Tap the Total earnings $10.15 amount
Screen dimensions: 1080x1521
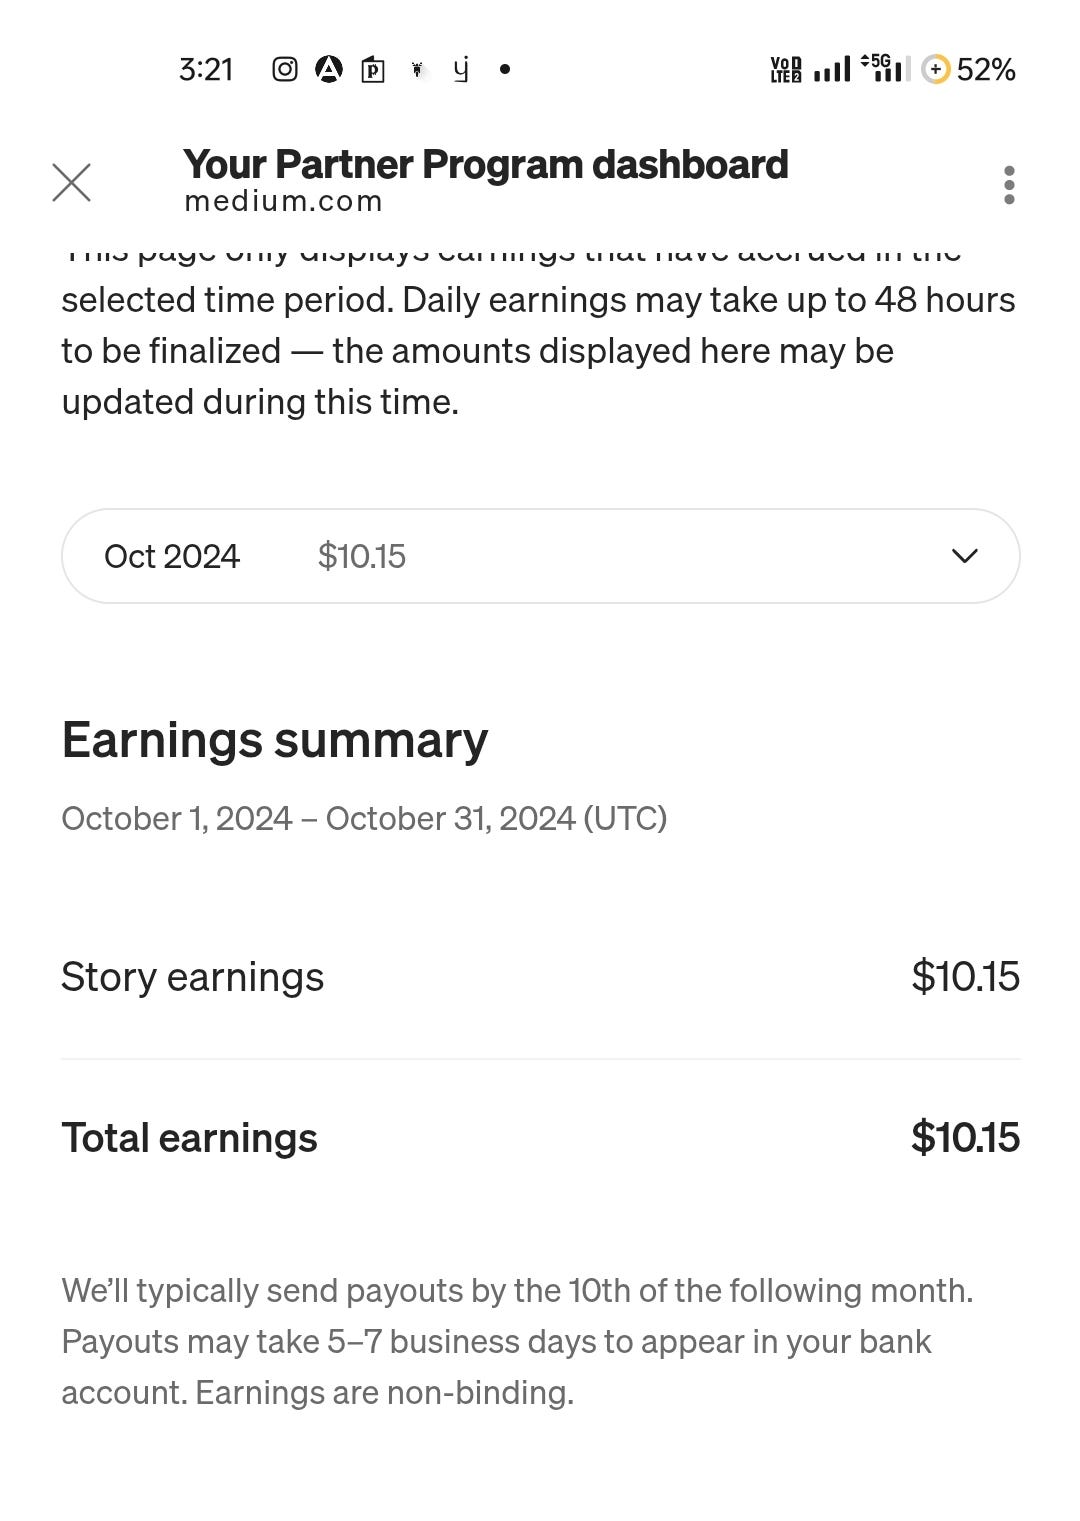click(x=965, y=1137)
